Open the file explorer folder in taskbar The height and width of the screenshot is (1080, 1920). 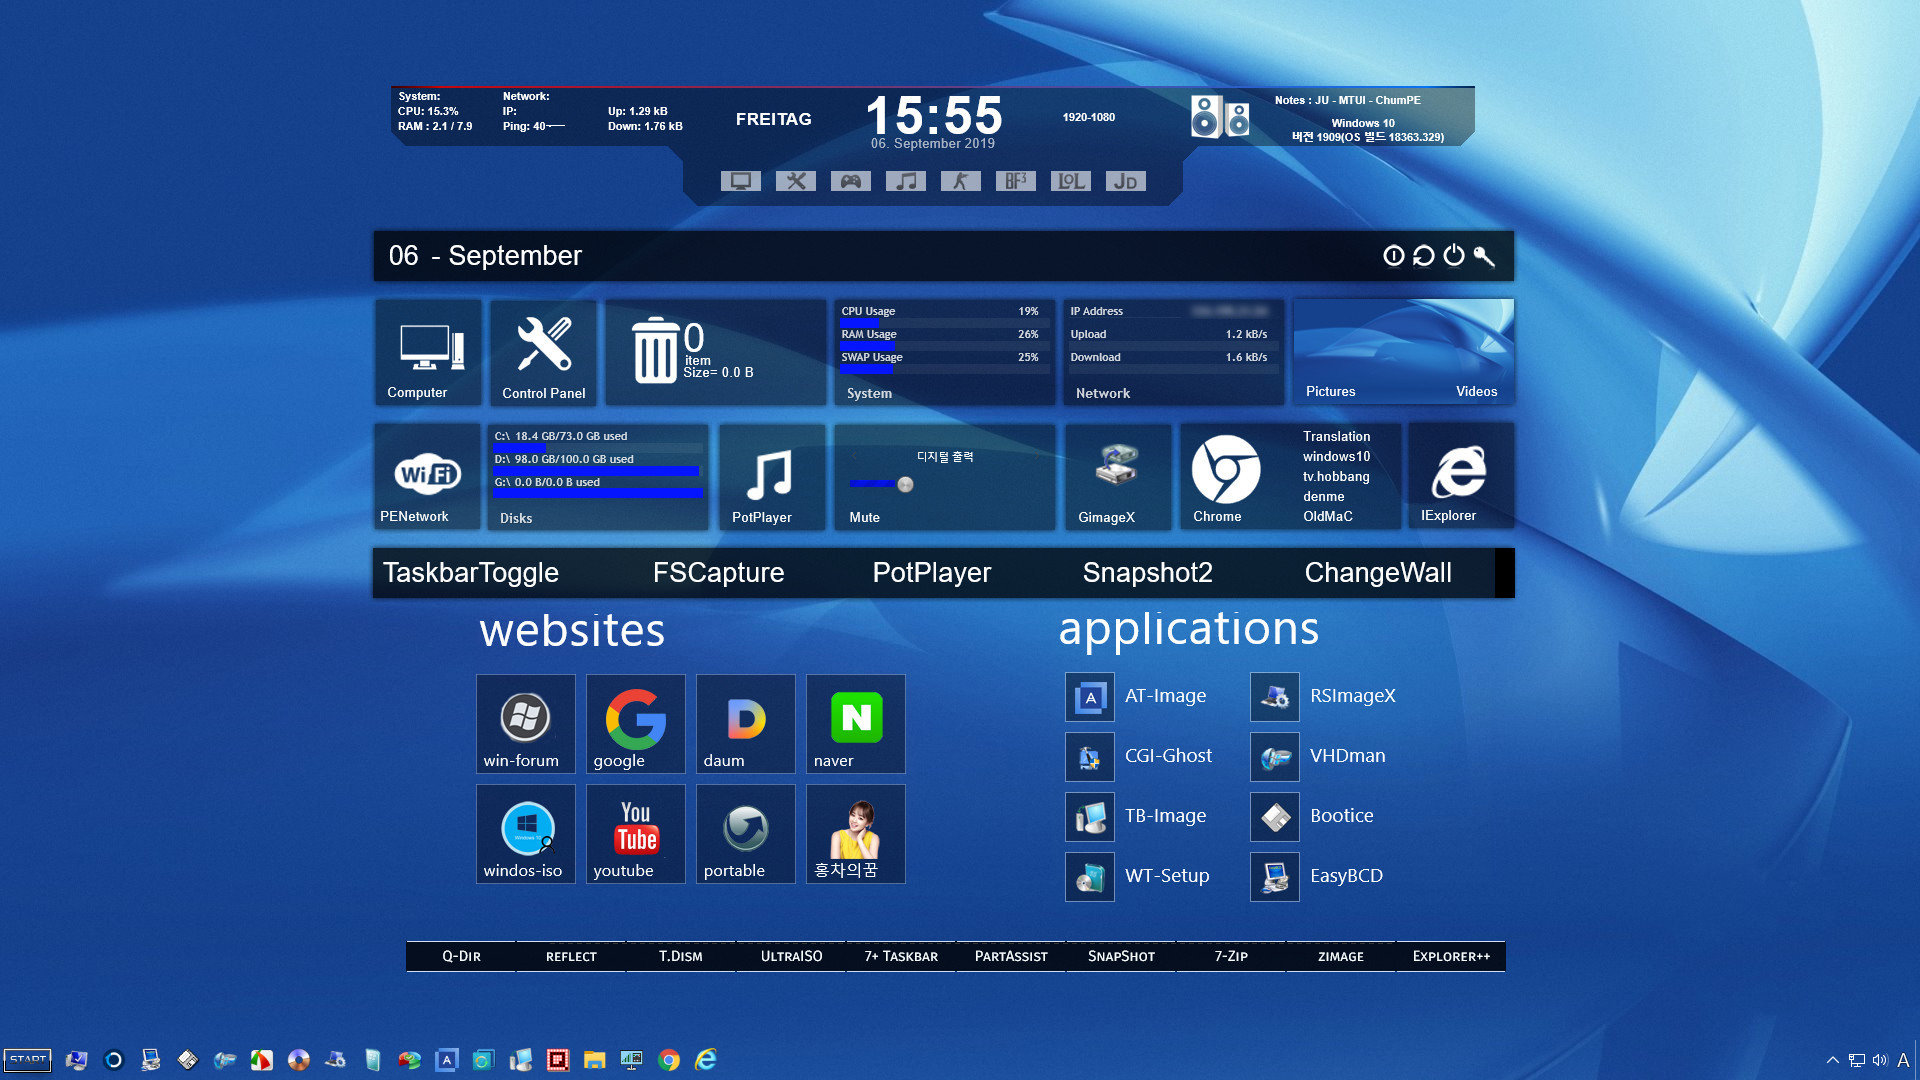pos(595,1060)
